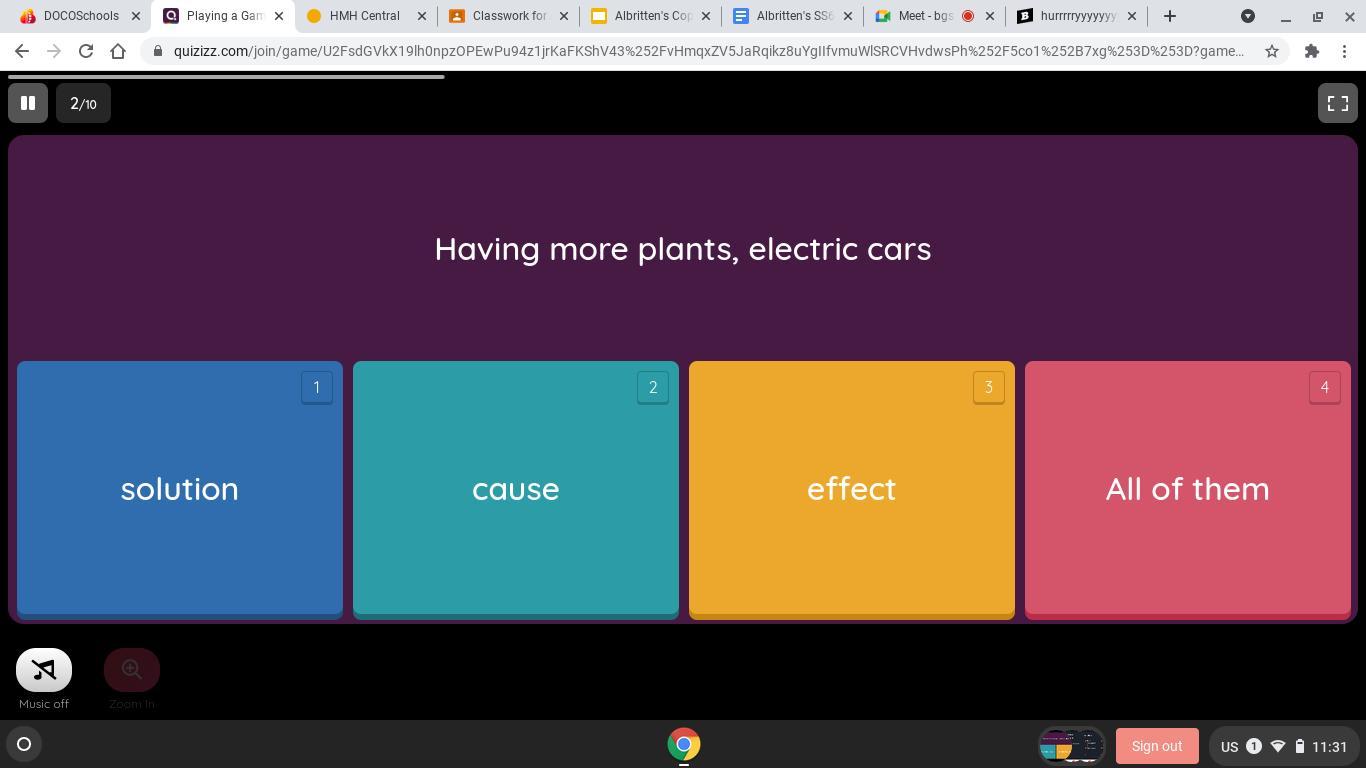Viewport: 1366px width, 768px height.
Task: Bookmark this page with the star
Action: (x=1272, y=51)
